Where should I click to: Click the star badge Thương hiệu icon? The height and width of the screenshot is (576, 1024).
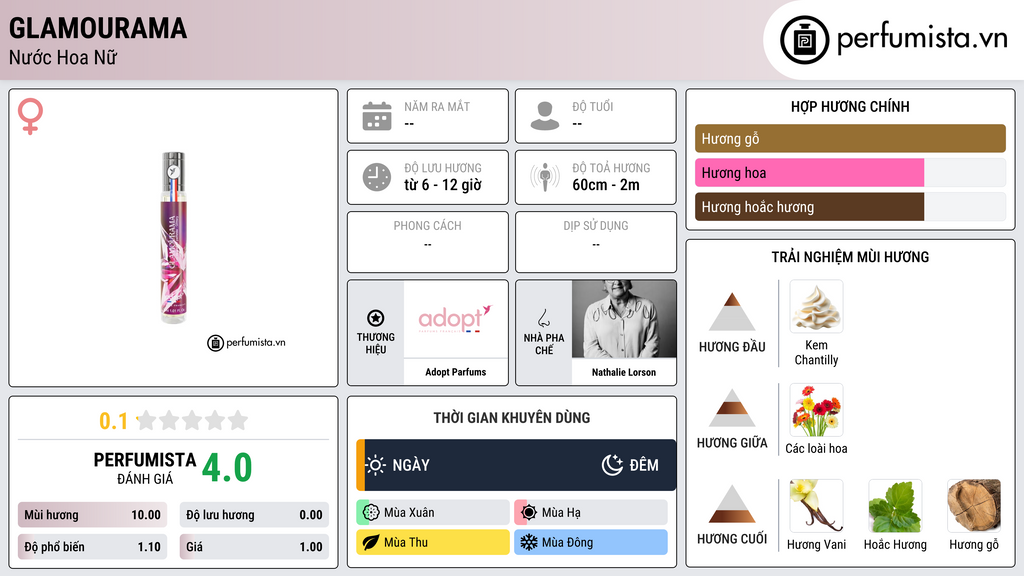(x=376, y=318)
